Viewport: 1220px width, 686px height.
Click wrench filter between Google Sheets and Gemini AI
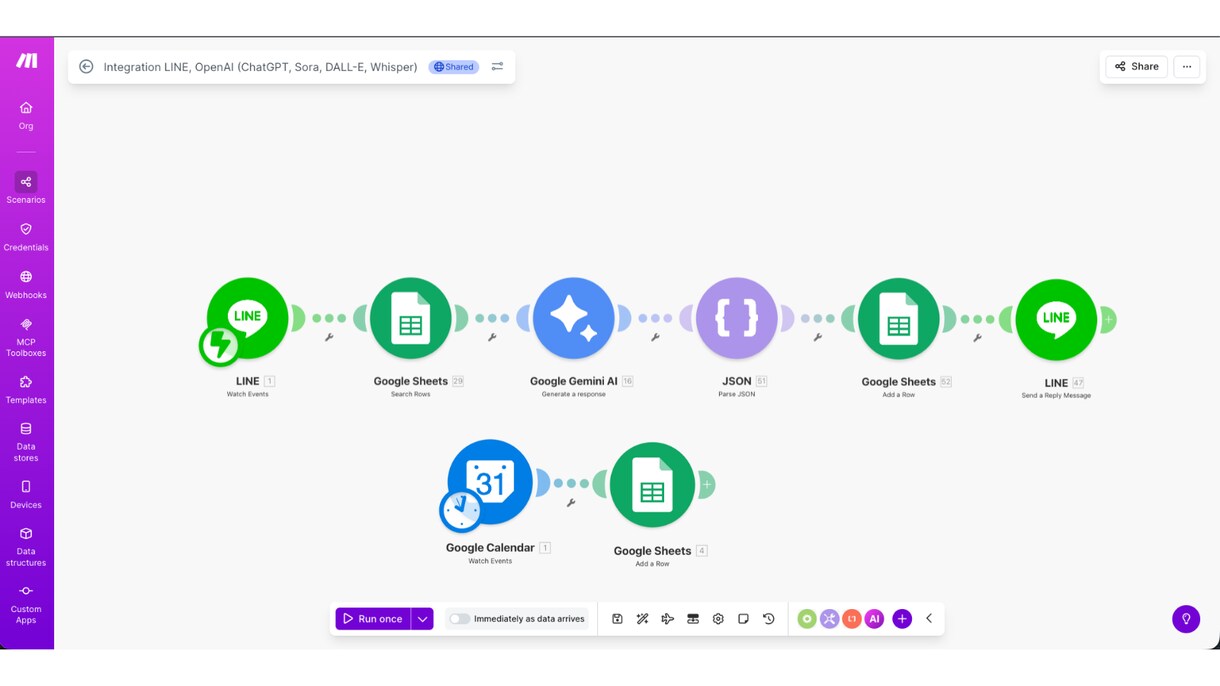[492, 338]
